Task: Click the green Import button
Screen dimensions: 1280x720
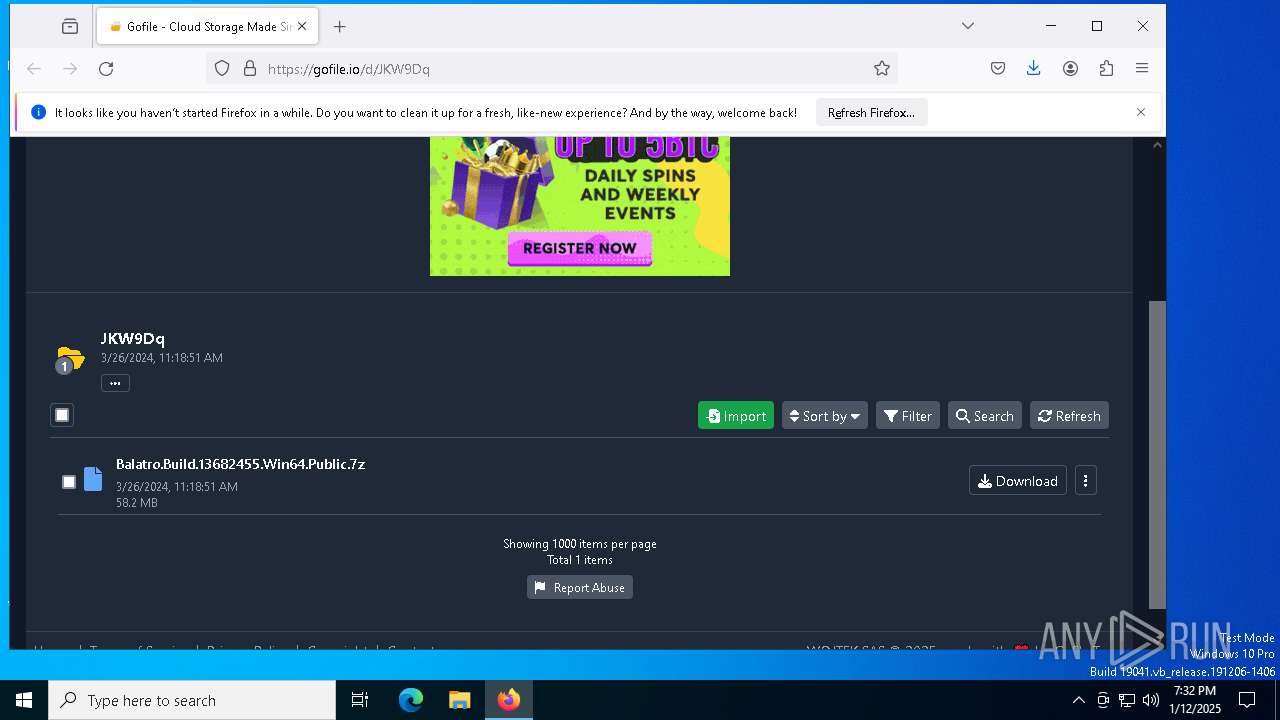Action: click(736, 416)
